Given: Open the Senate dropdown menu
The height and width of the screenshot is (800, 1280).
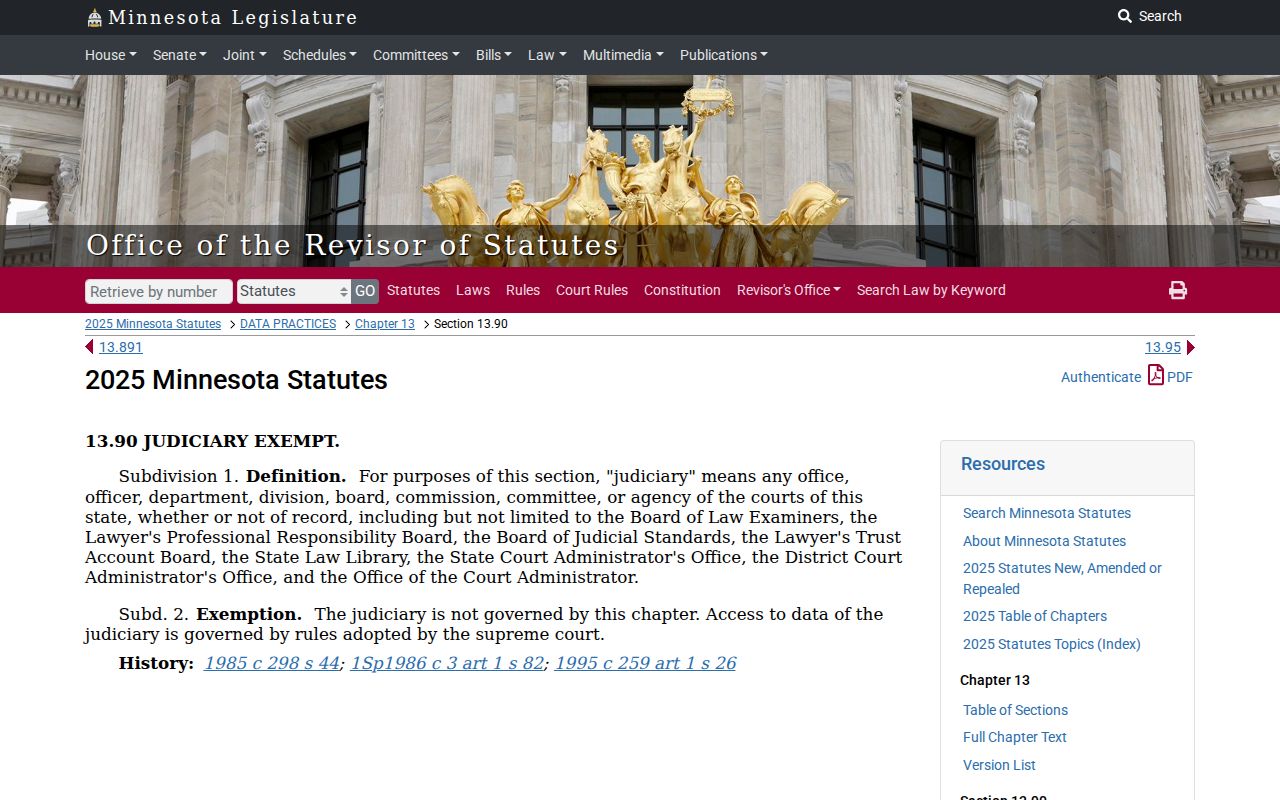Looking at the screenshot, I should (180, 55).
